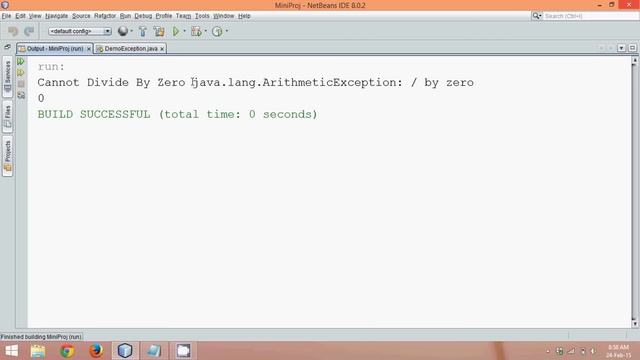
Task: Open the Team menu
Action: 183,16
